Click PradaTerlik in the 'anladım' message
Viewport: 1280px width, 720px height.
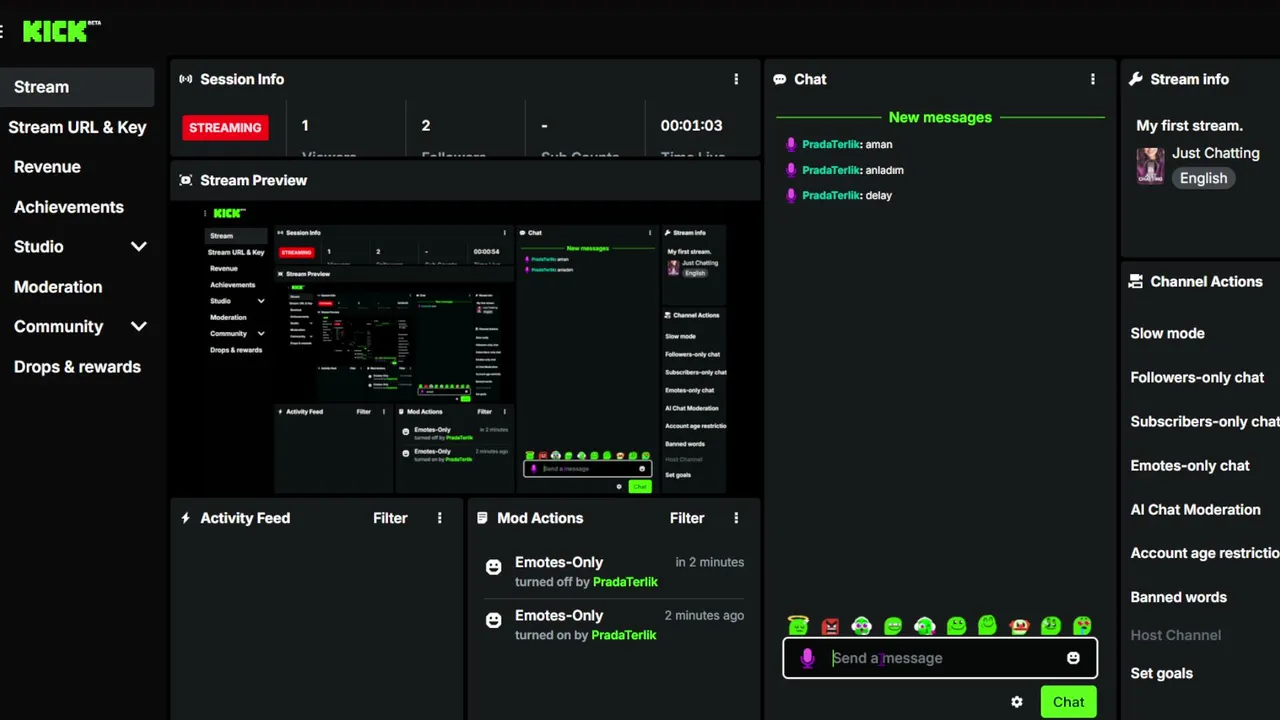(x=831, y=170)
